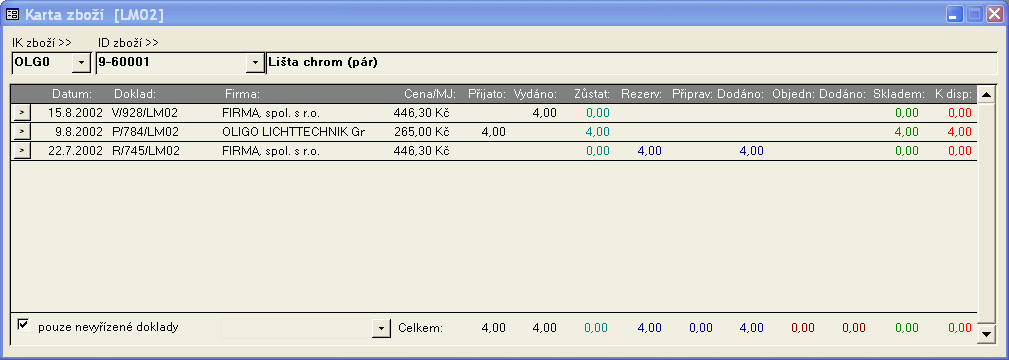This screenshot has height=360, width=1009.
Task: Minimize the Karta zboží window
Action: 955,14
